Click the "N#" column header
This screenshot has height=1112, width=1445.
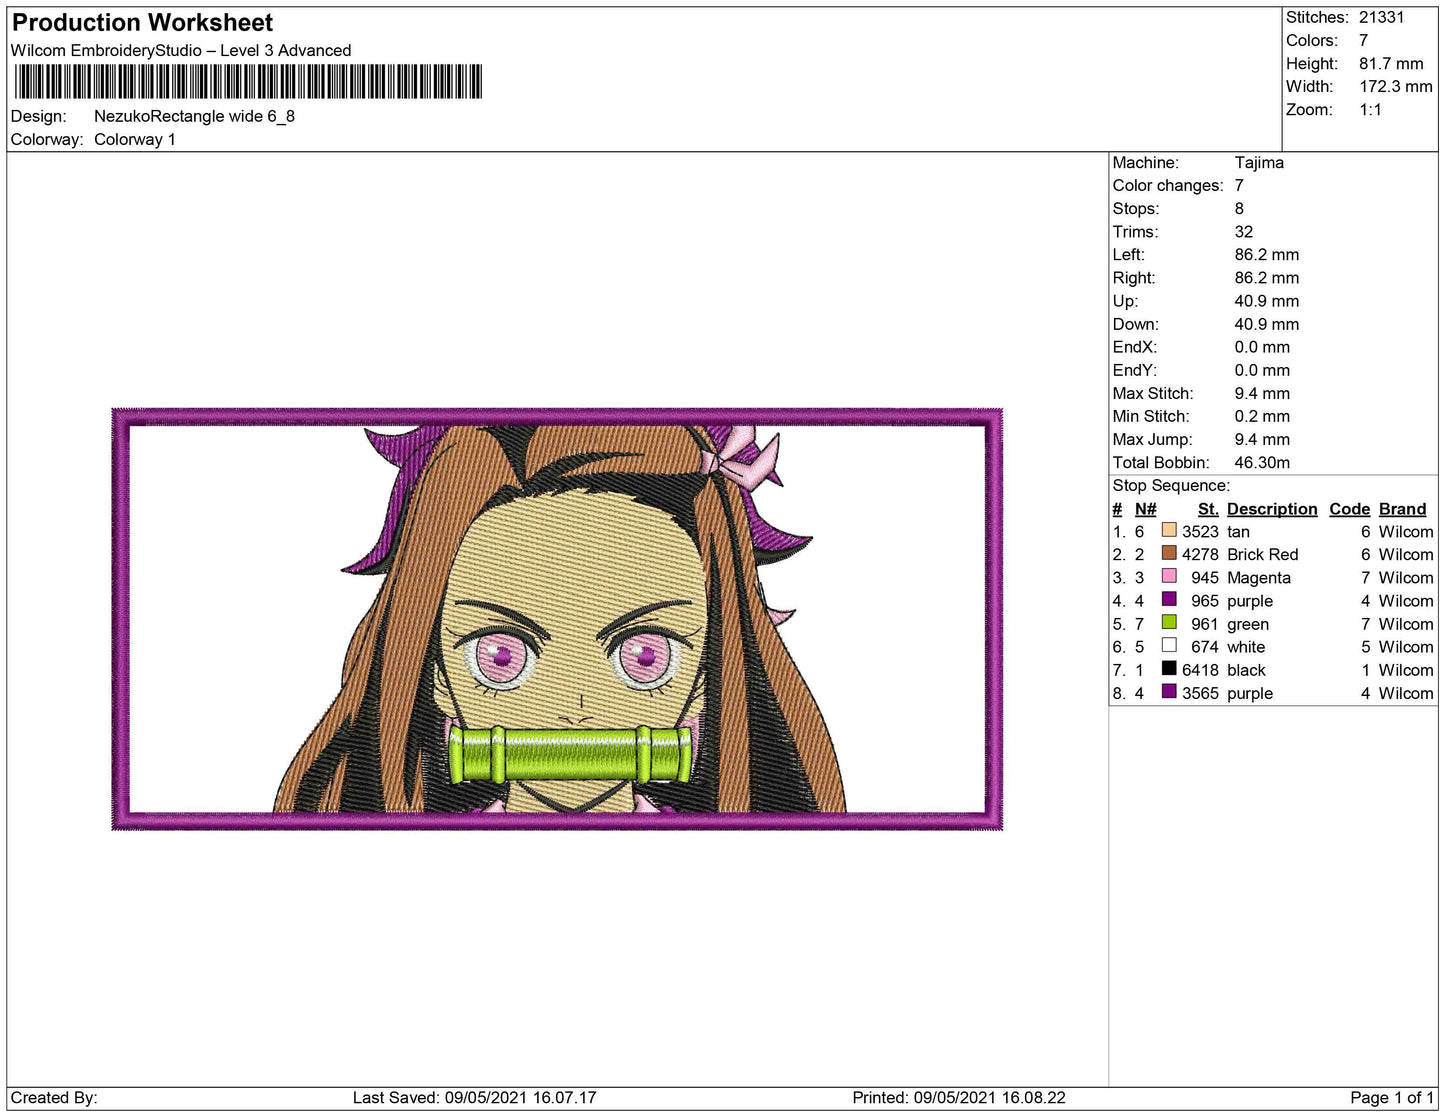1145,509
